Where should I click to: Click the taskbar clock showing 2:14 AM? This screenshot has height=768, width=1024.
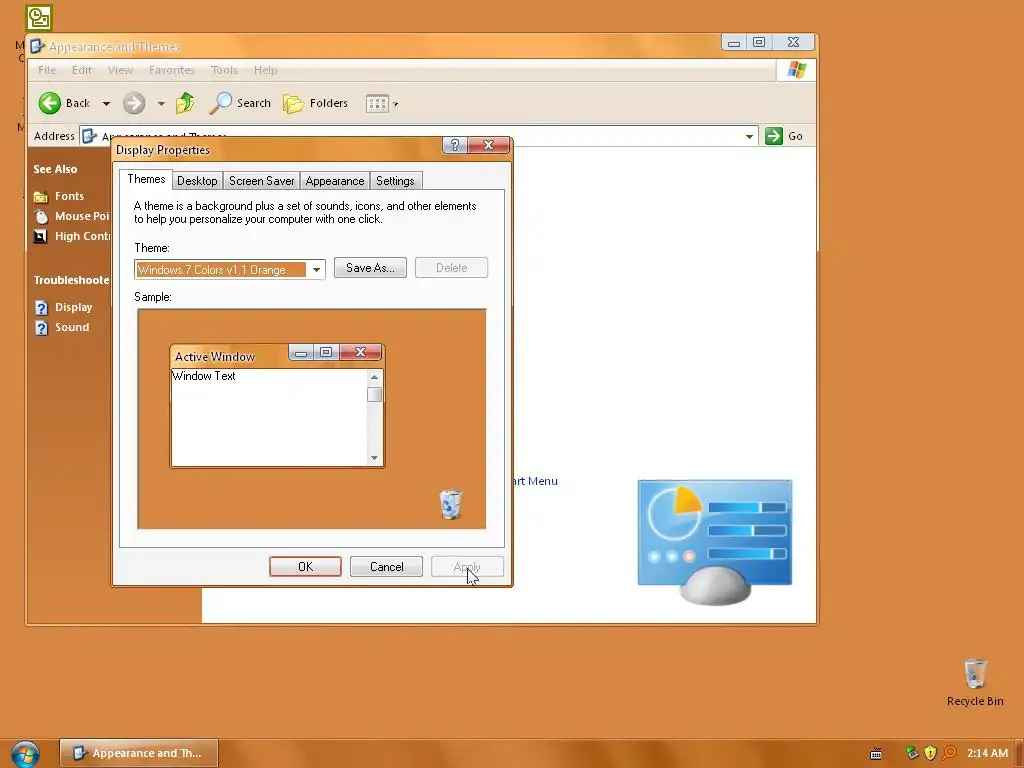coord(987,753)
